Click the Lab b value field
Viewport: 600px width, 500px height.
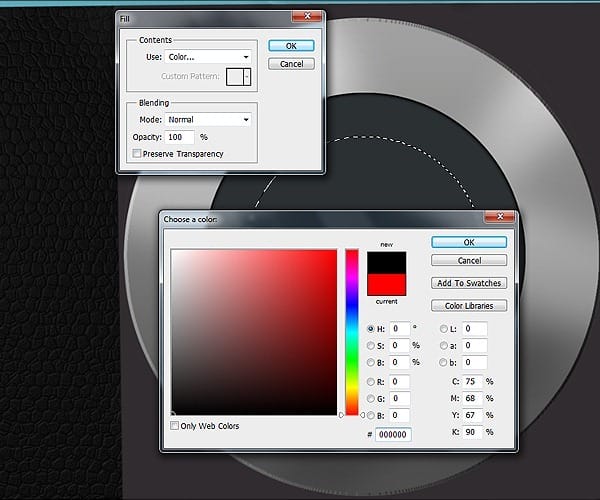click(x=474, y=362)
